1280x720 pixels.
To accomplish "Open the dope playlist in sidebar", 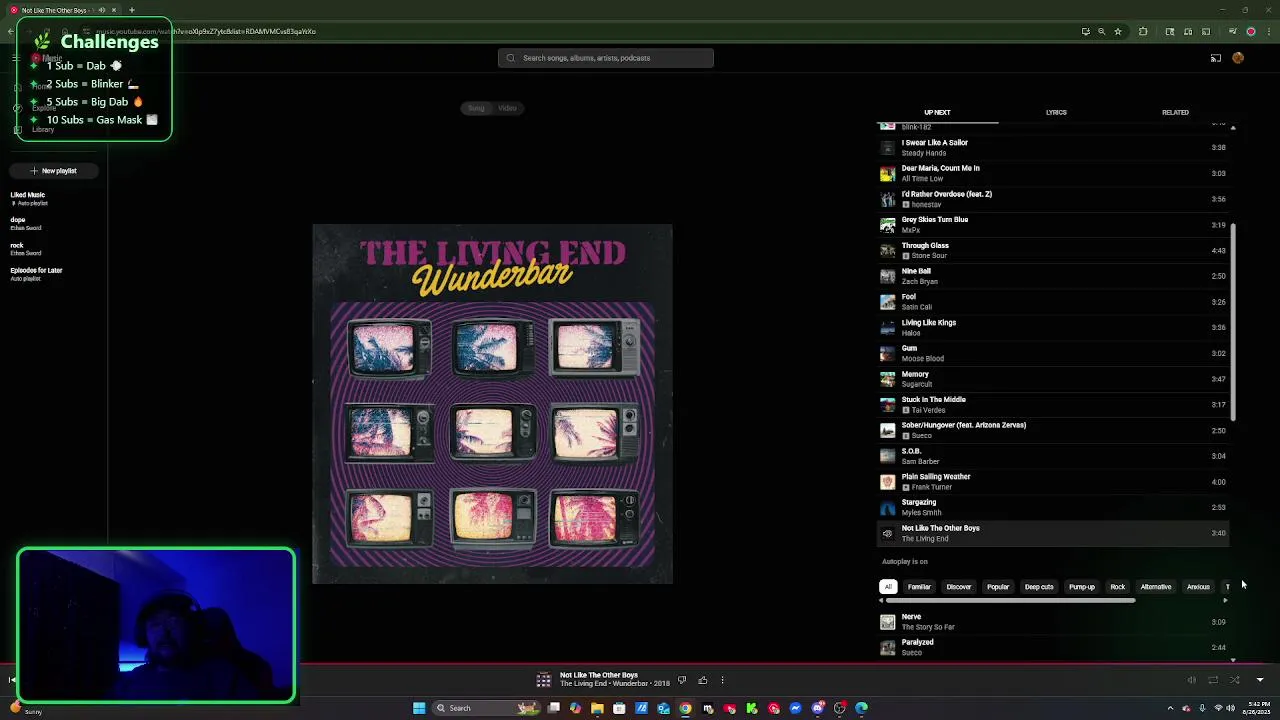I will 25,223.
